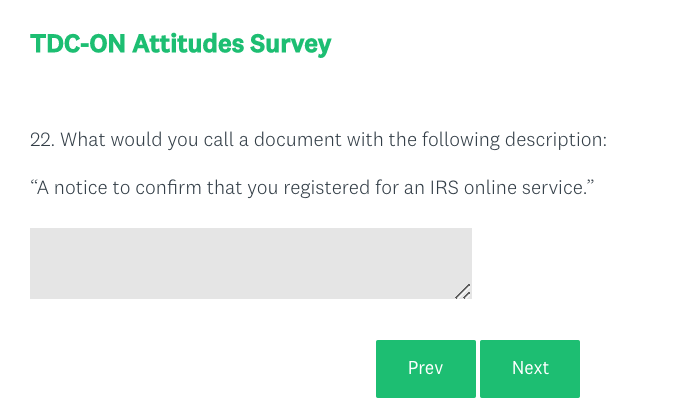This screenshot has height=420, width=686.
Task: Click the corner grip on answer box
Action: point(463,291)
